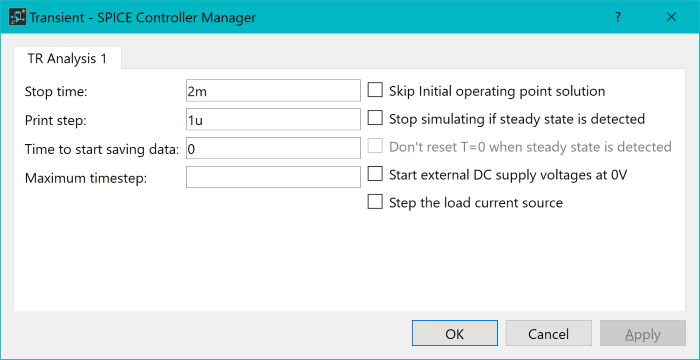Click the Cancel button
The width and height of the screenshot is (700, 360).
[549, 333]
